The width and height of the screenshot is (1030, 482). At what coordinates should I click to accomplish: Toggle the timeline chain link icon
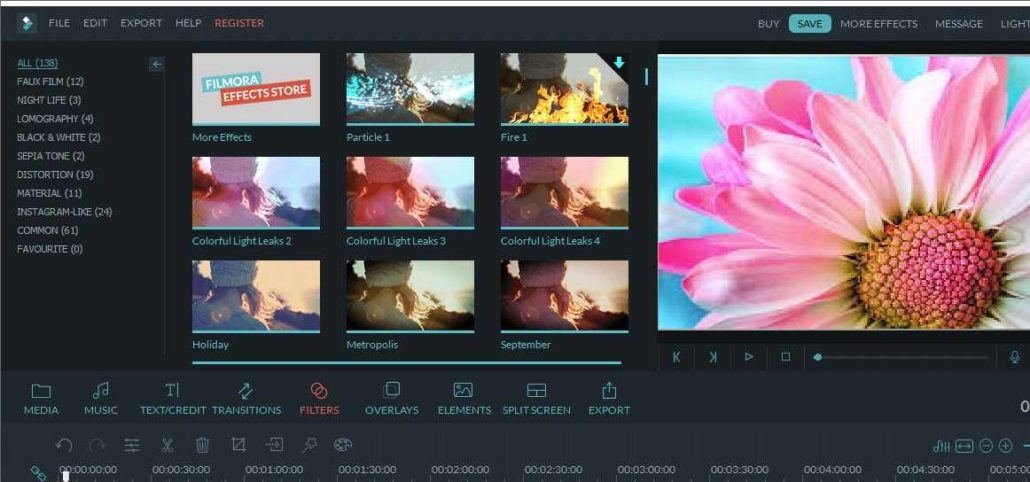38,472
